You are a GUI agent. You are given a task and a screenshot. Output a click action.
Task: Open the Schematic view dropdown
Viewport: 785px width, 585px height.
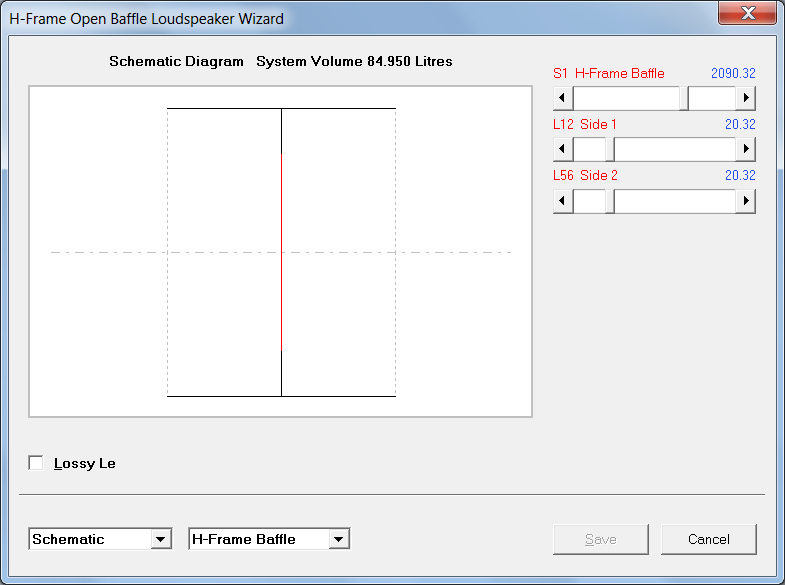(161, 539)
